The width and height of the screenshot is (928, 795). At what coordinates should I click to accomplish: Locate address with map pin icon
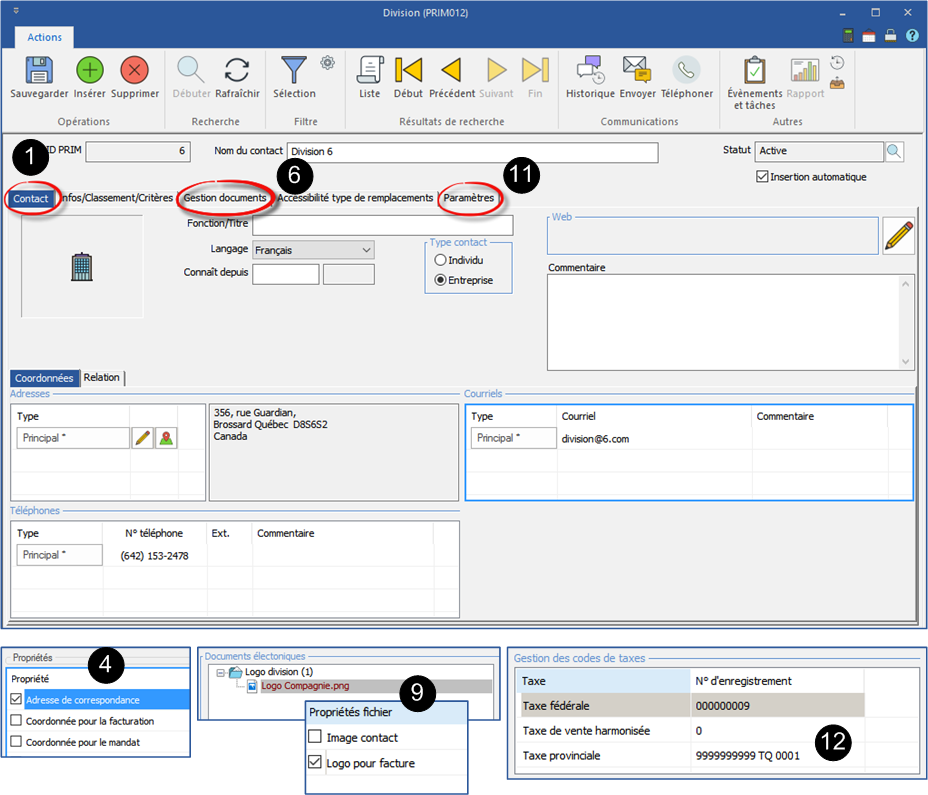(166, 438)
